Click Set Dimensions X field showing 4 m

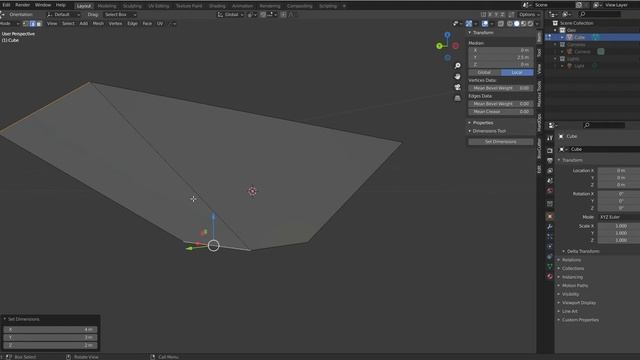(50, 329)
